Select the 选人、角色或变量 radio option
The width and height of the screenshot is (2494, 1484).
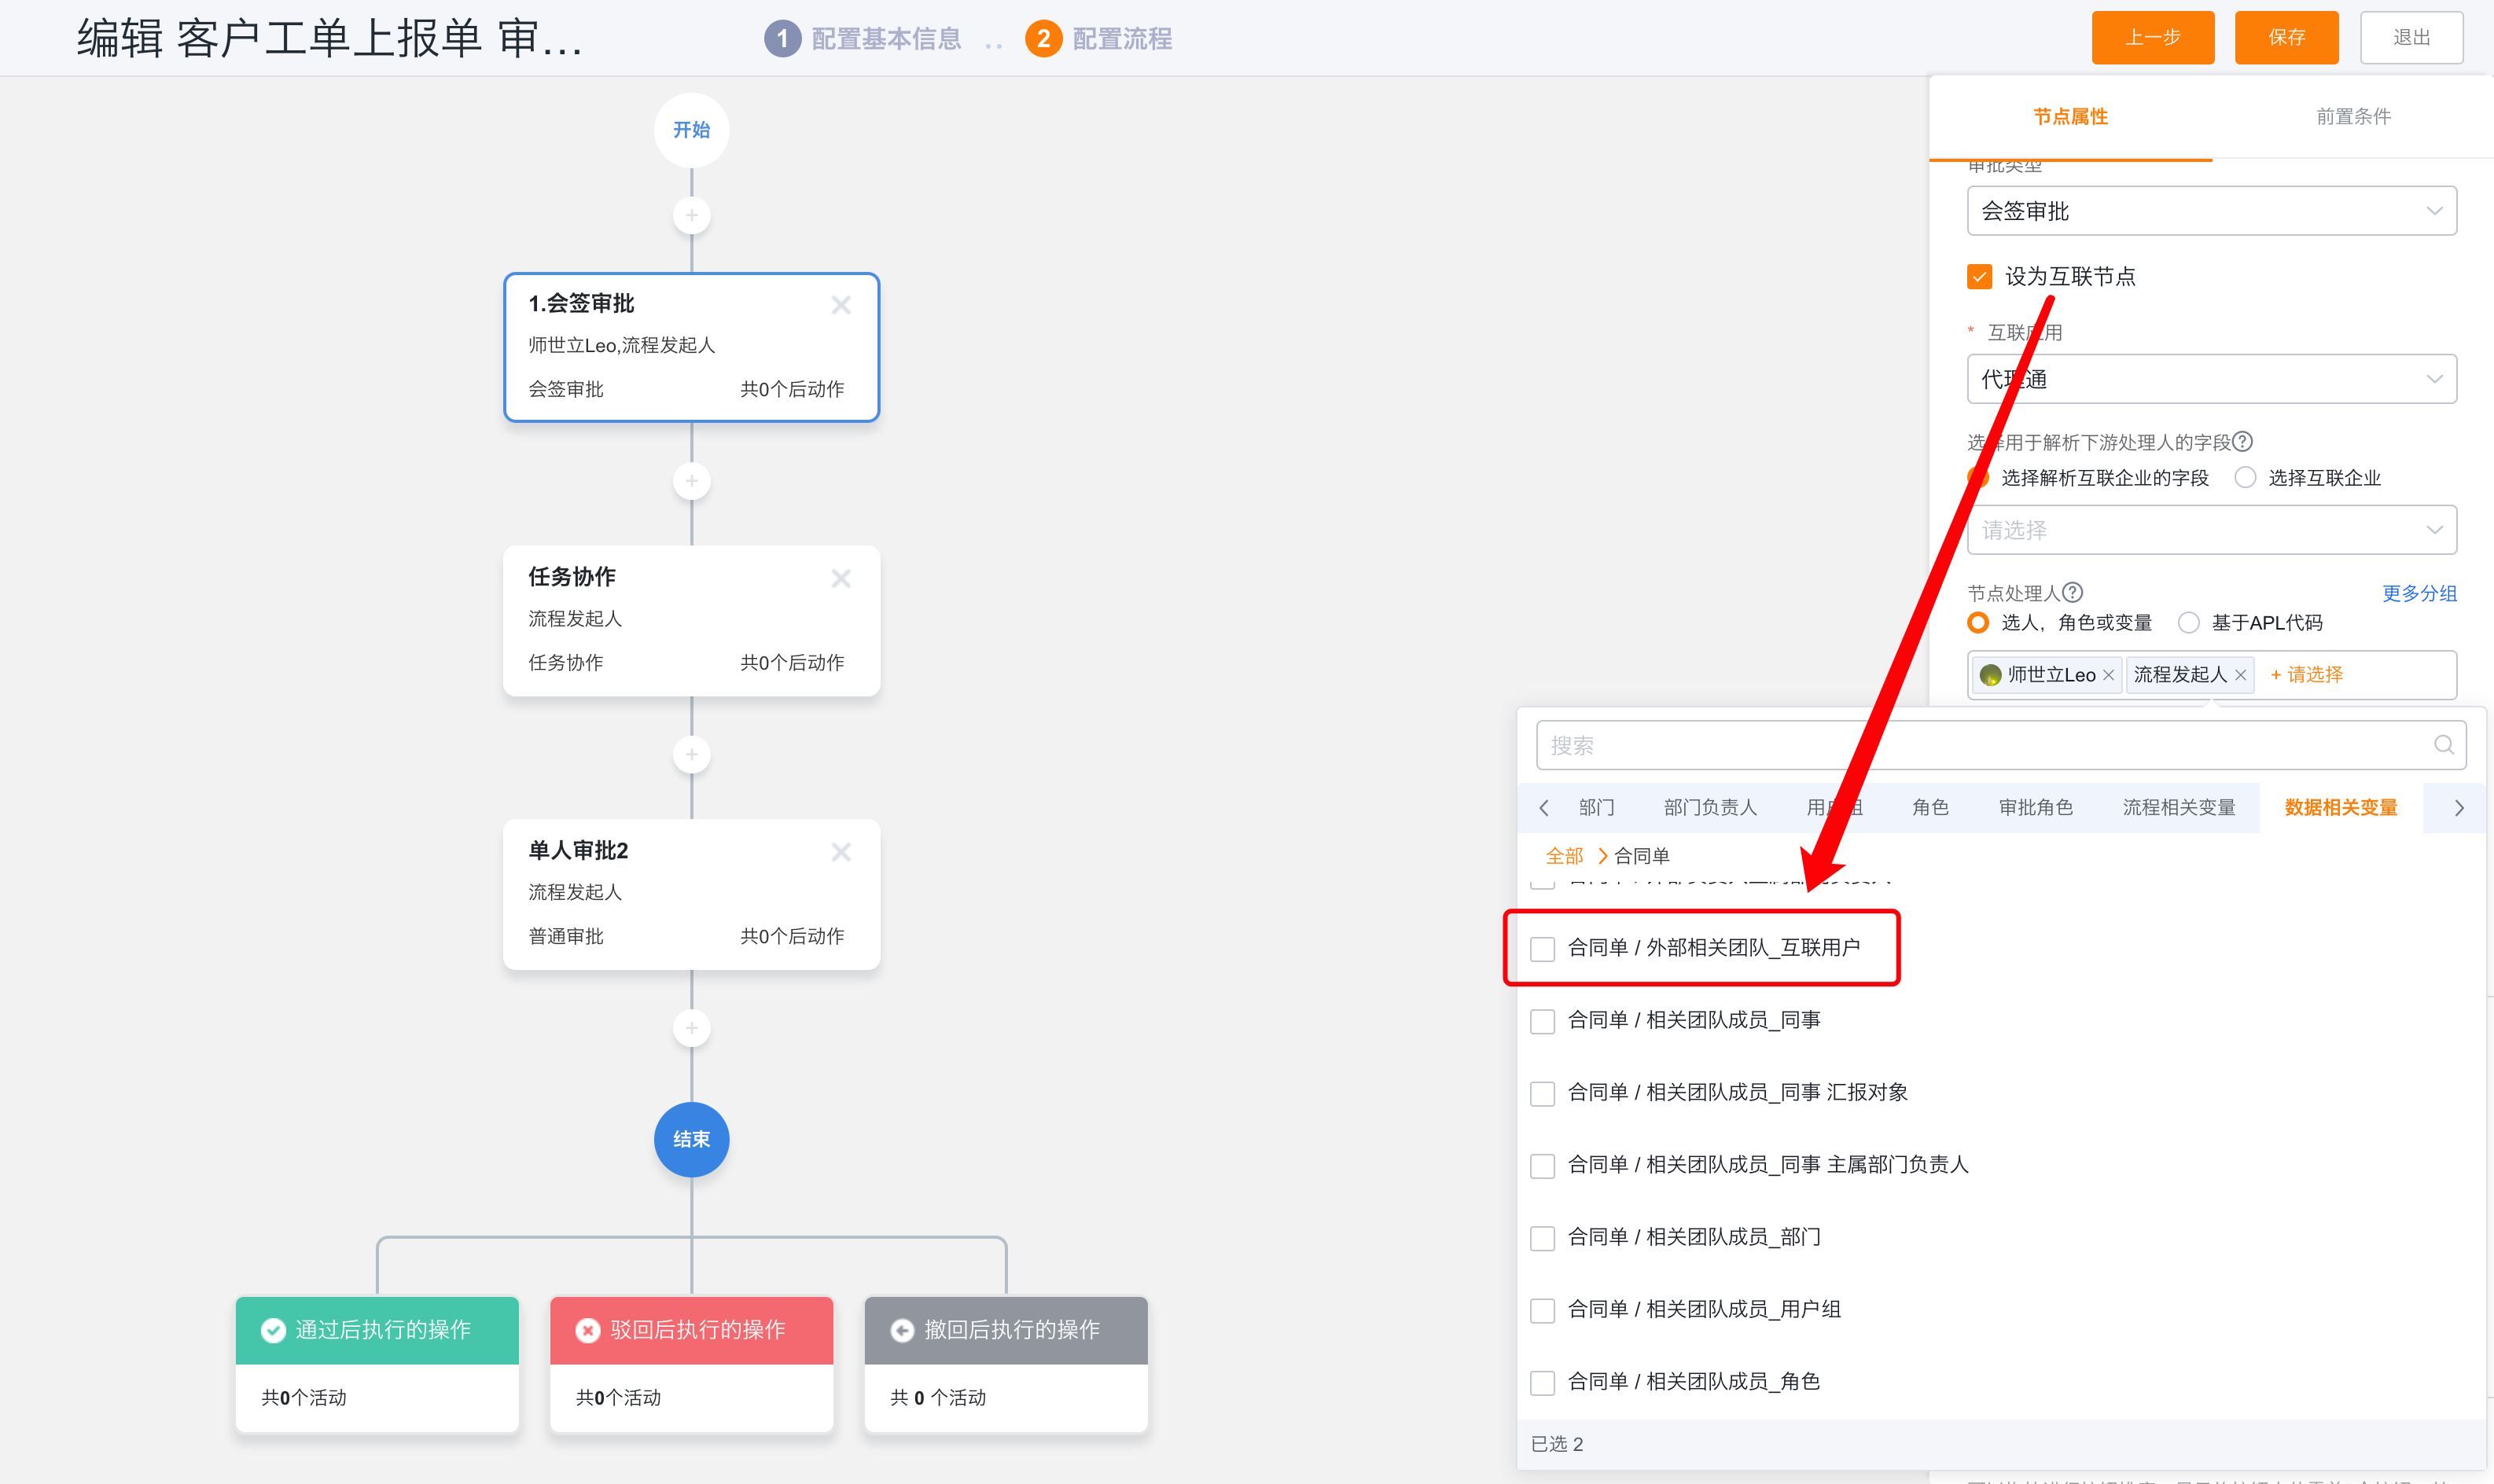[x=1977, y=622]
